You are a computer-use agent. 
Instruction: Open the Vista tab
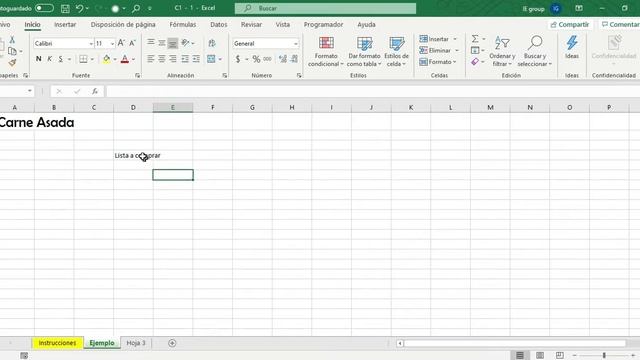coord(282,24)
